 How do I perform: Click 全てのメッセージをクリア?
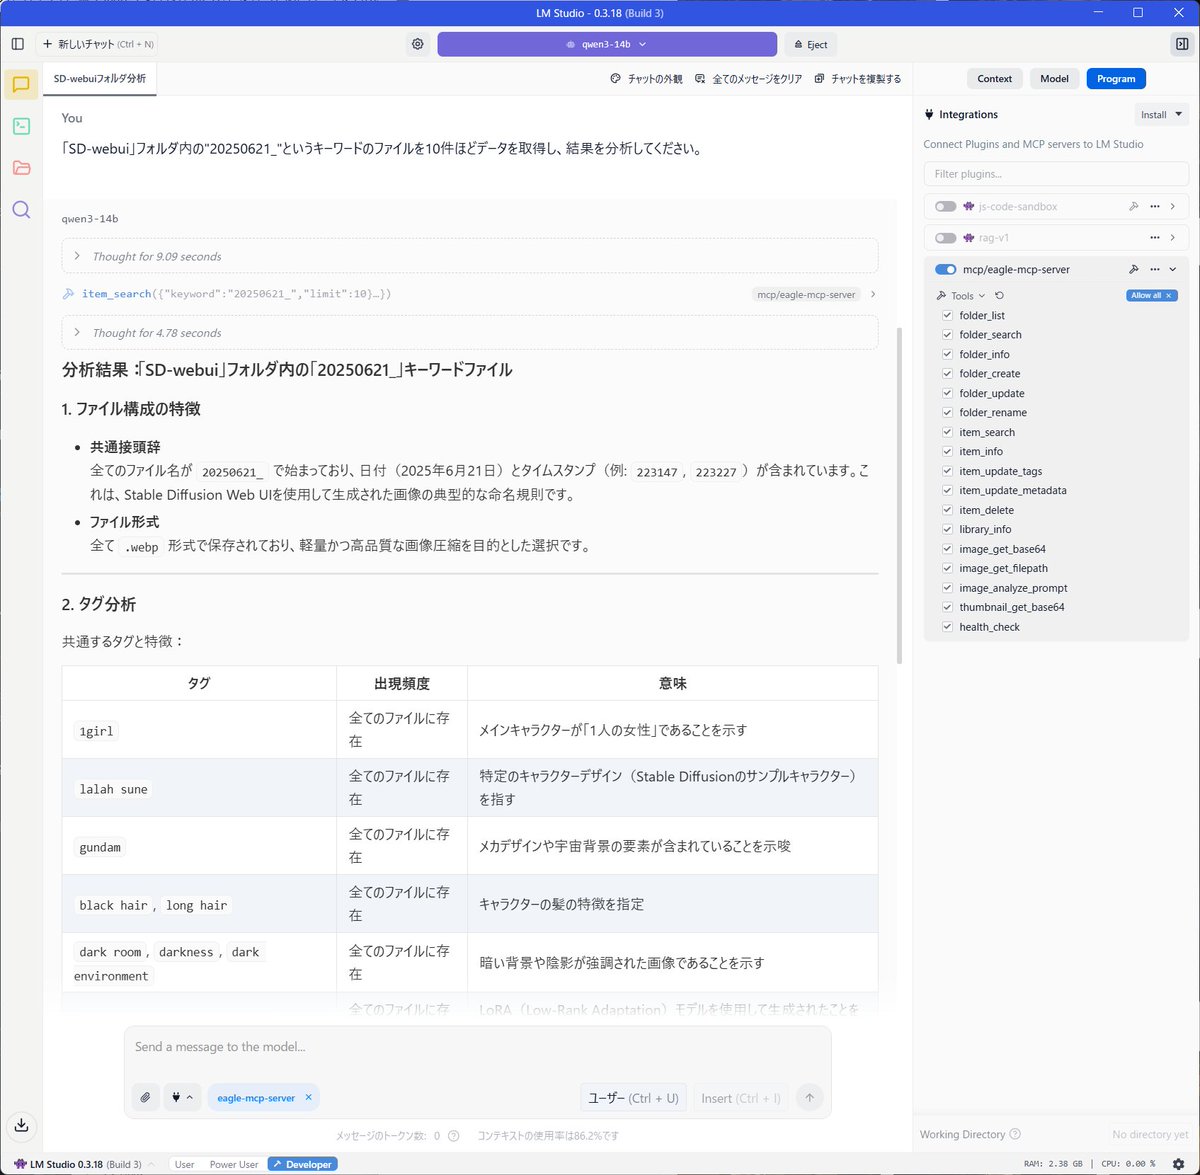748,79
